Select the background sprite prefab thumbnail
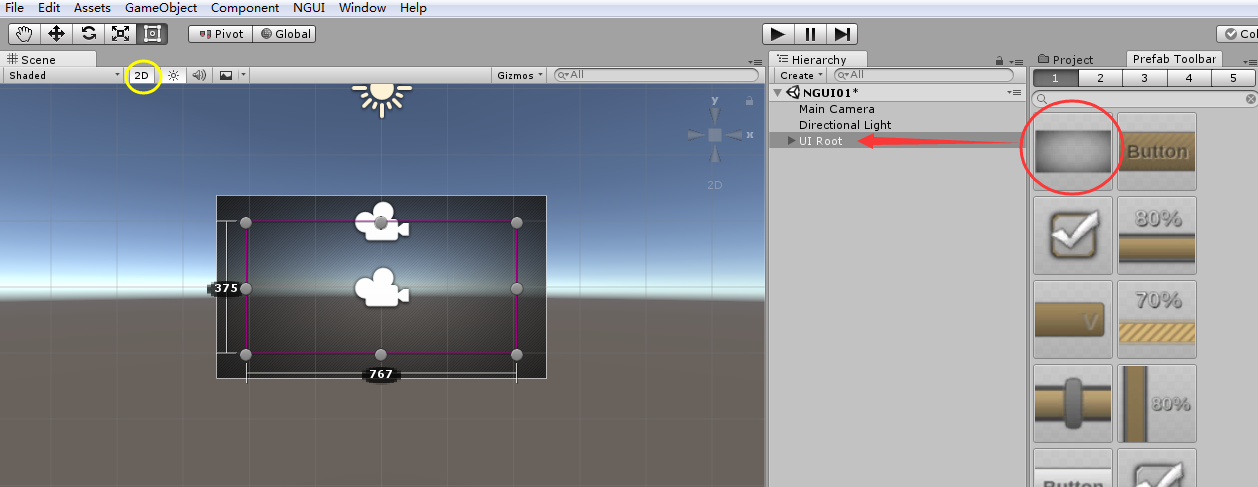This screenshot has width=1258, height=487. click(1072, 151)
